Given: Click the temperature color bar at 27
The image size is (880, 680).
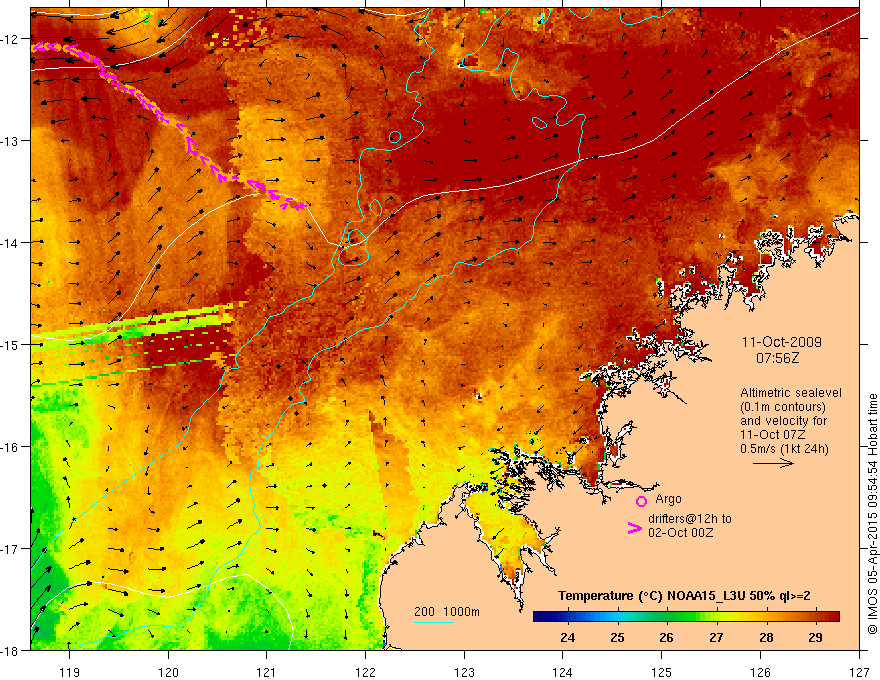Looking at the screenshot, I should tap(716, 617).
